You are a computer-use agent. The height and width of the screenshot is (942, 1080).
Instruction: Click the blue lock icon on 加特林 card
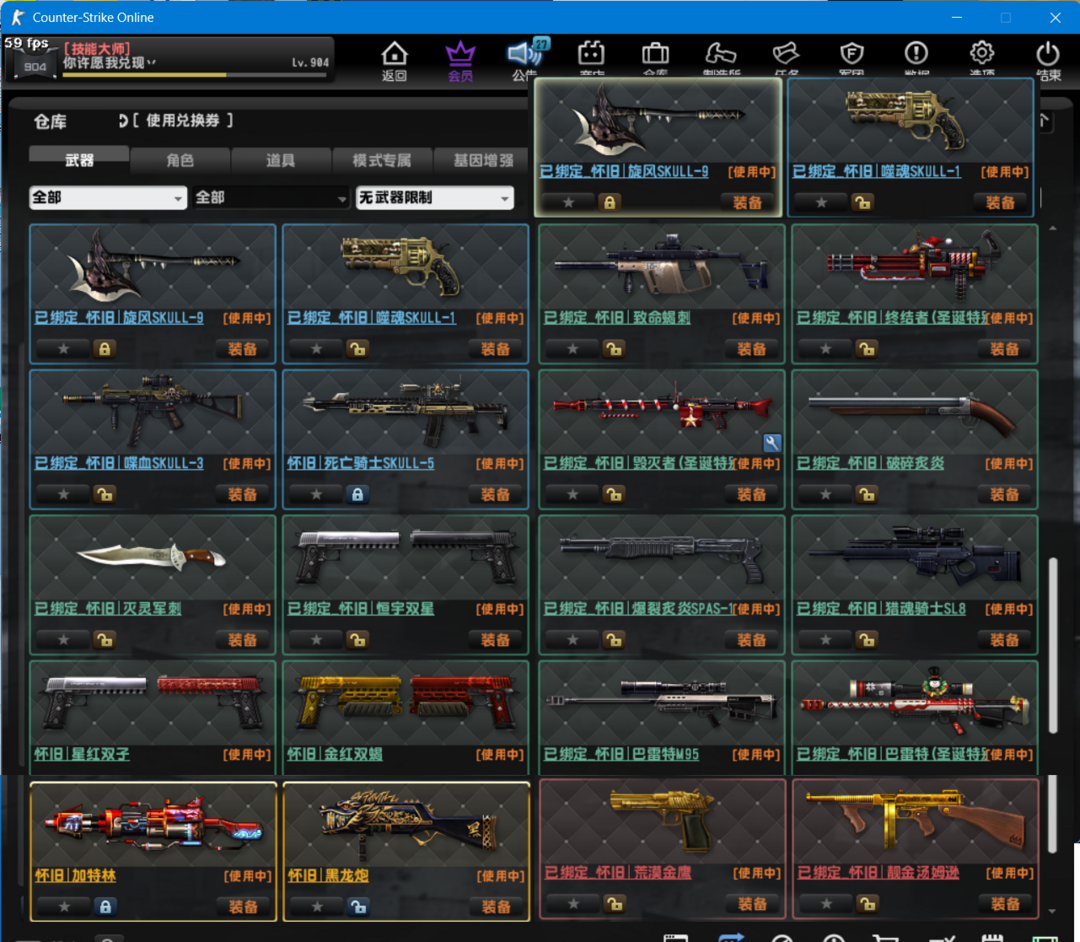pos(105,907)
